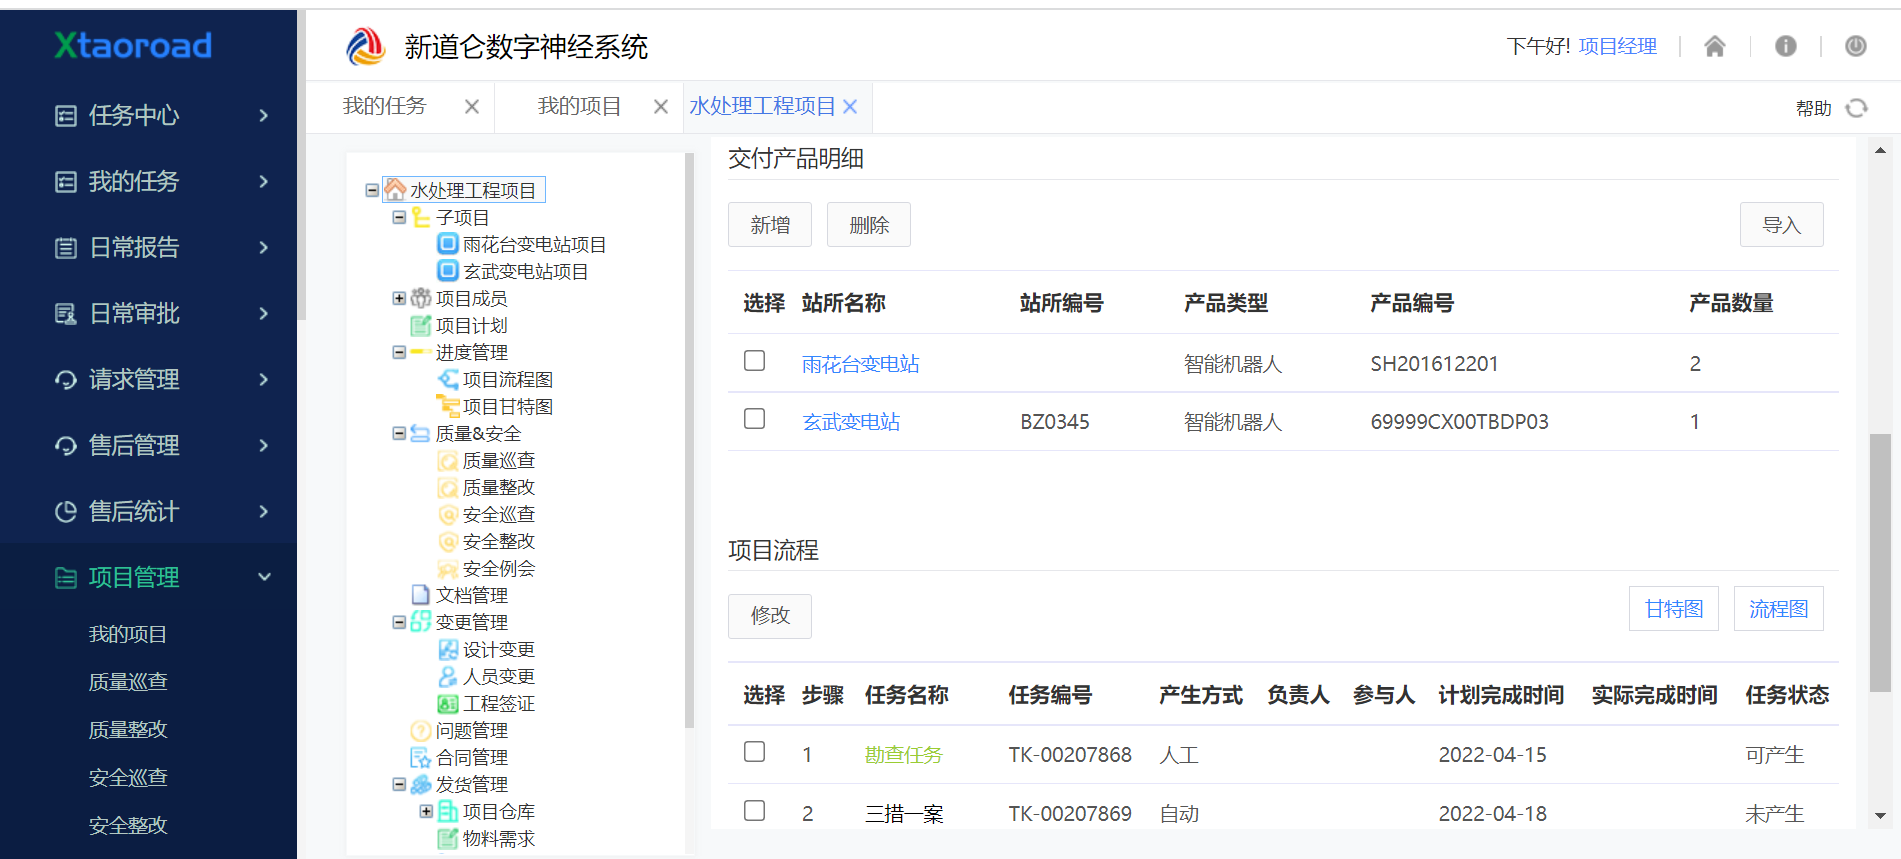Open the 流程图 button
Screen dimensions: 1901x859
[1778, 609]
